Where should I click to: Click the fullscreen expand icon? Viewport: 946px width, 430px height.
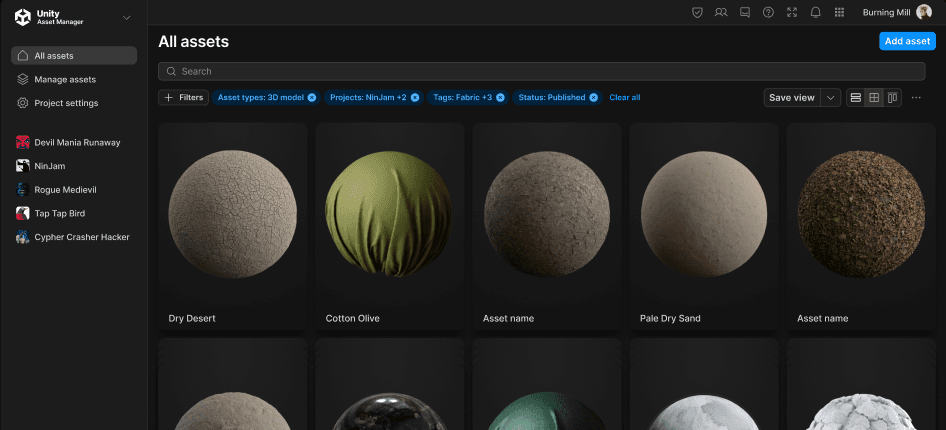click(x=792, y=12)
